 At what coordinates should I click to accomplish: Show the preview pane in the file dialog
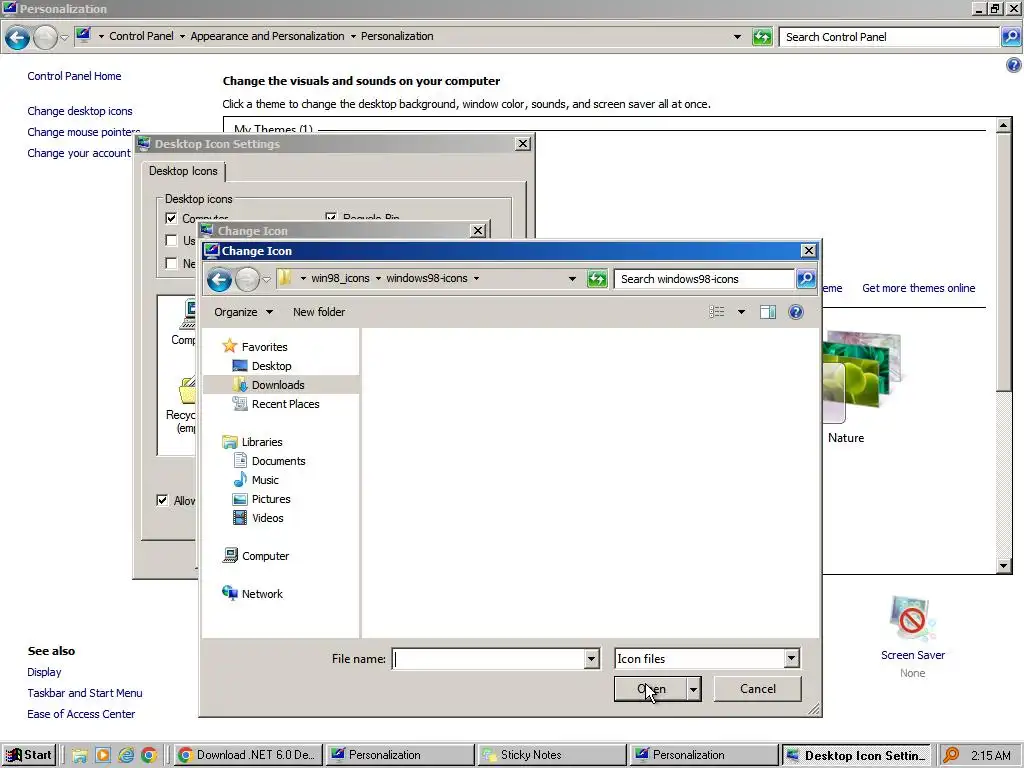point(768,312)
